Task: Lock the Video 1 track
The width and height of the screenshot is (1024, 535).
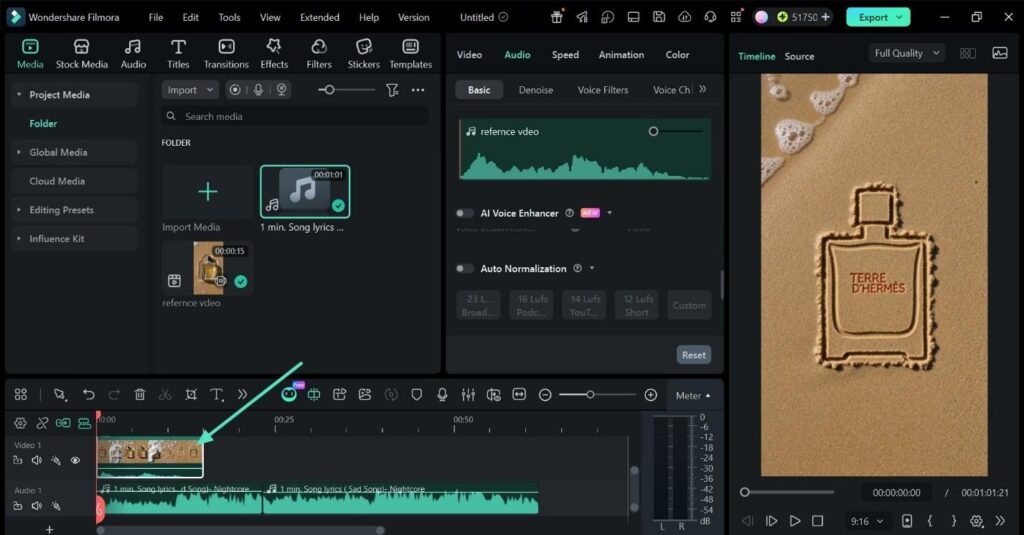Action: coord(18,461)
